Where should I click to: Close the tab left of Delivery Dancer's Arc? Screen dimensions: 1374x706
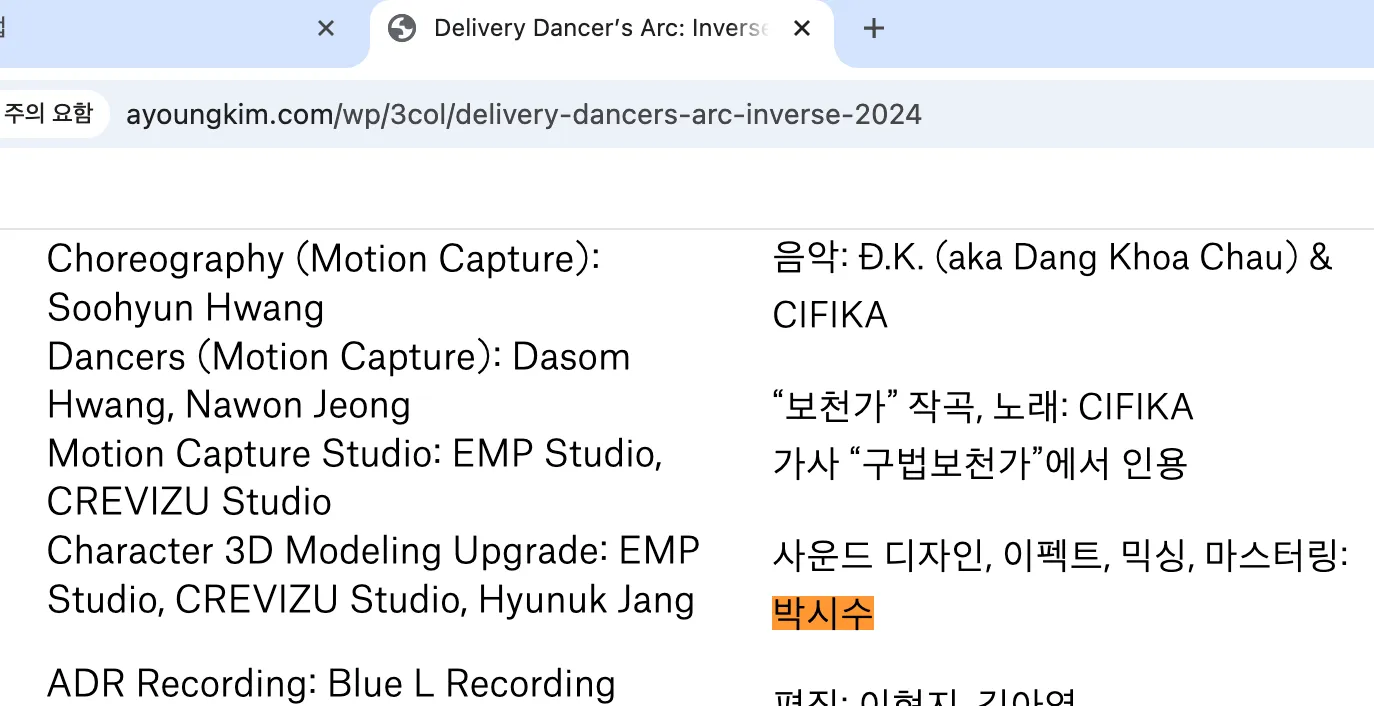326,29
